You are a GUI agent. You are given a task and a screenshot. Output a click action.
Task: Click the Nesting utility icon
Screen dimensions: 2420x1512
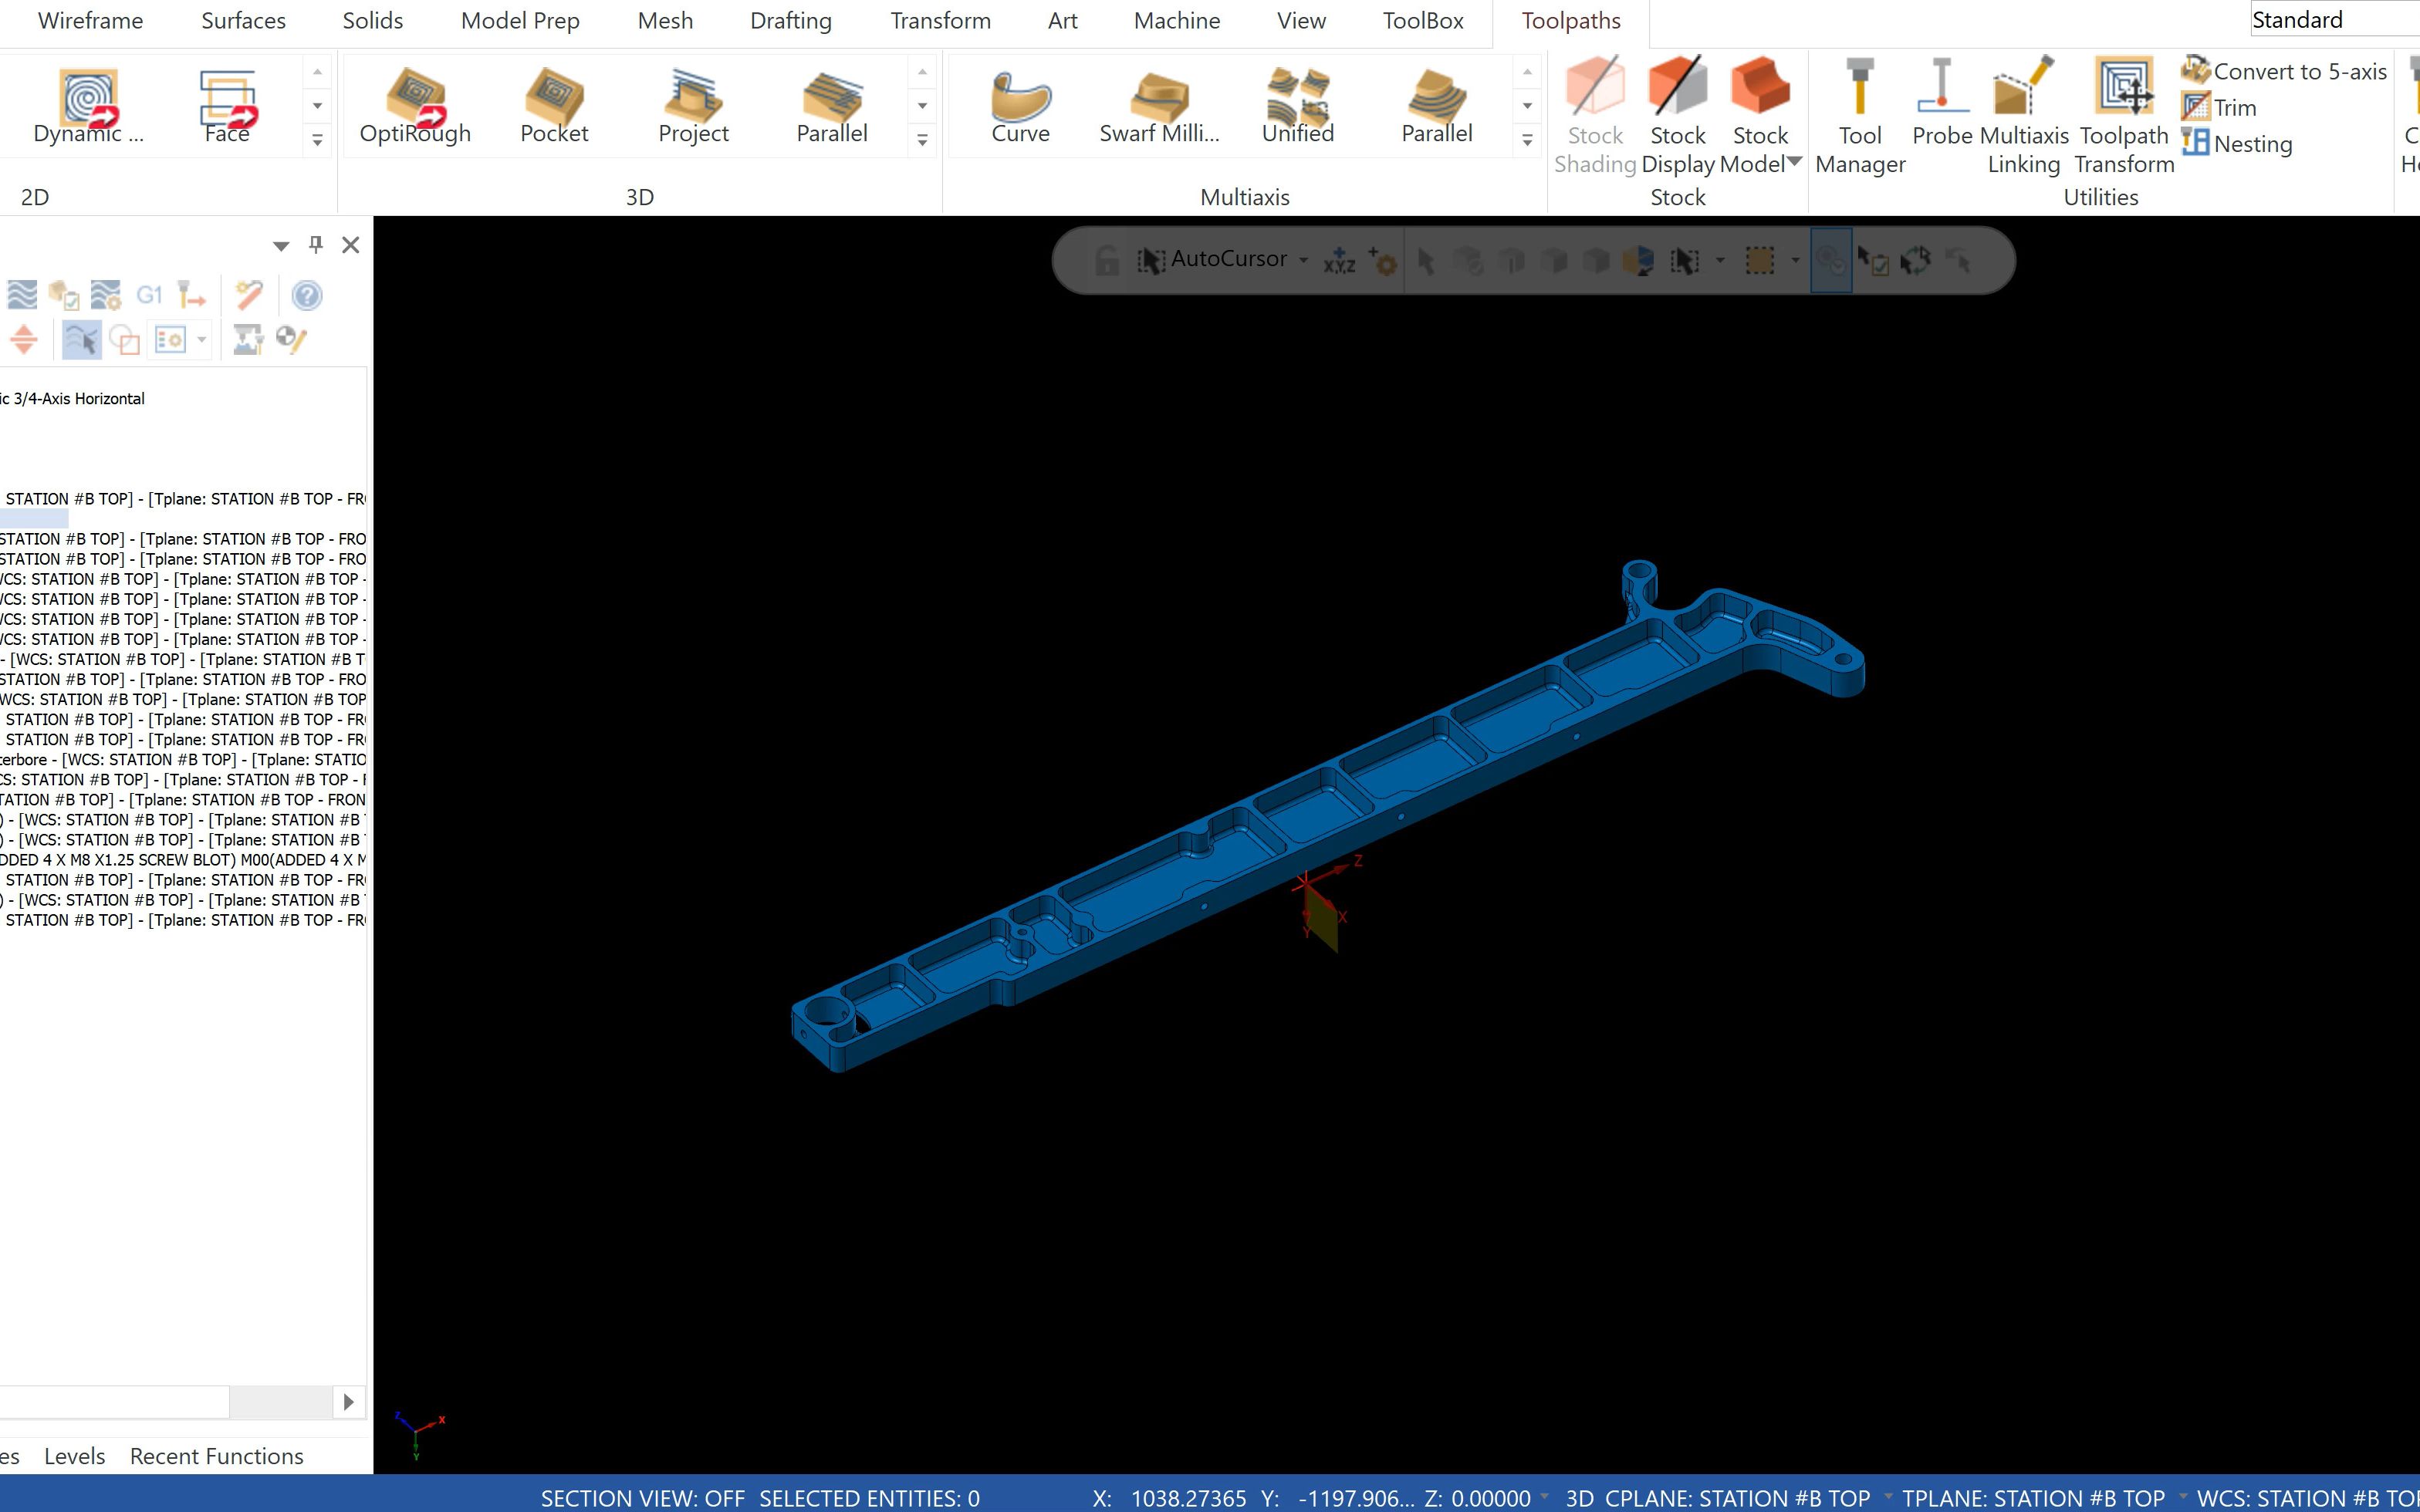pyautogui.click(x=2196, y=143)
